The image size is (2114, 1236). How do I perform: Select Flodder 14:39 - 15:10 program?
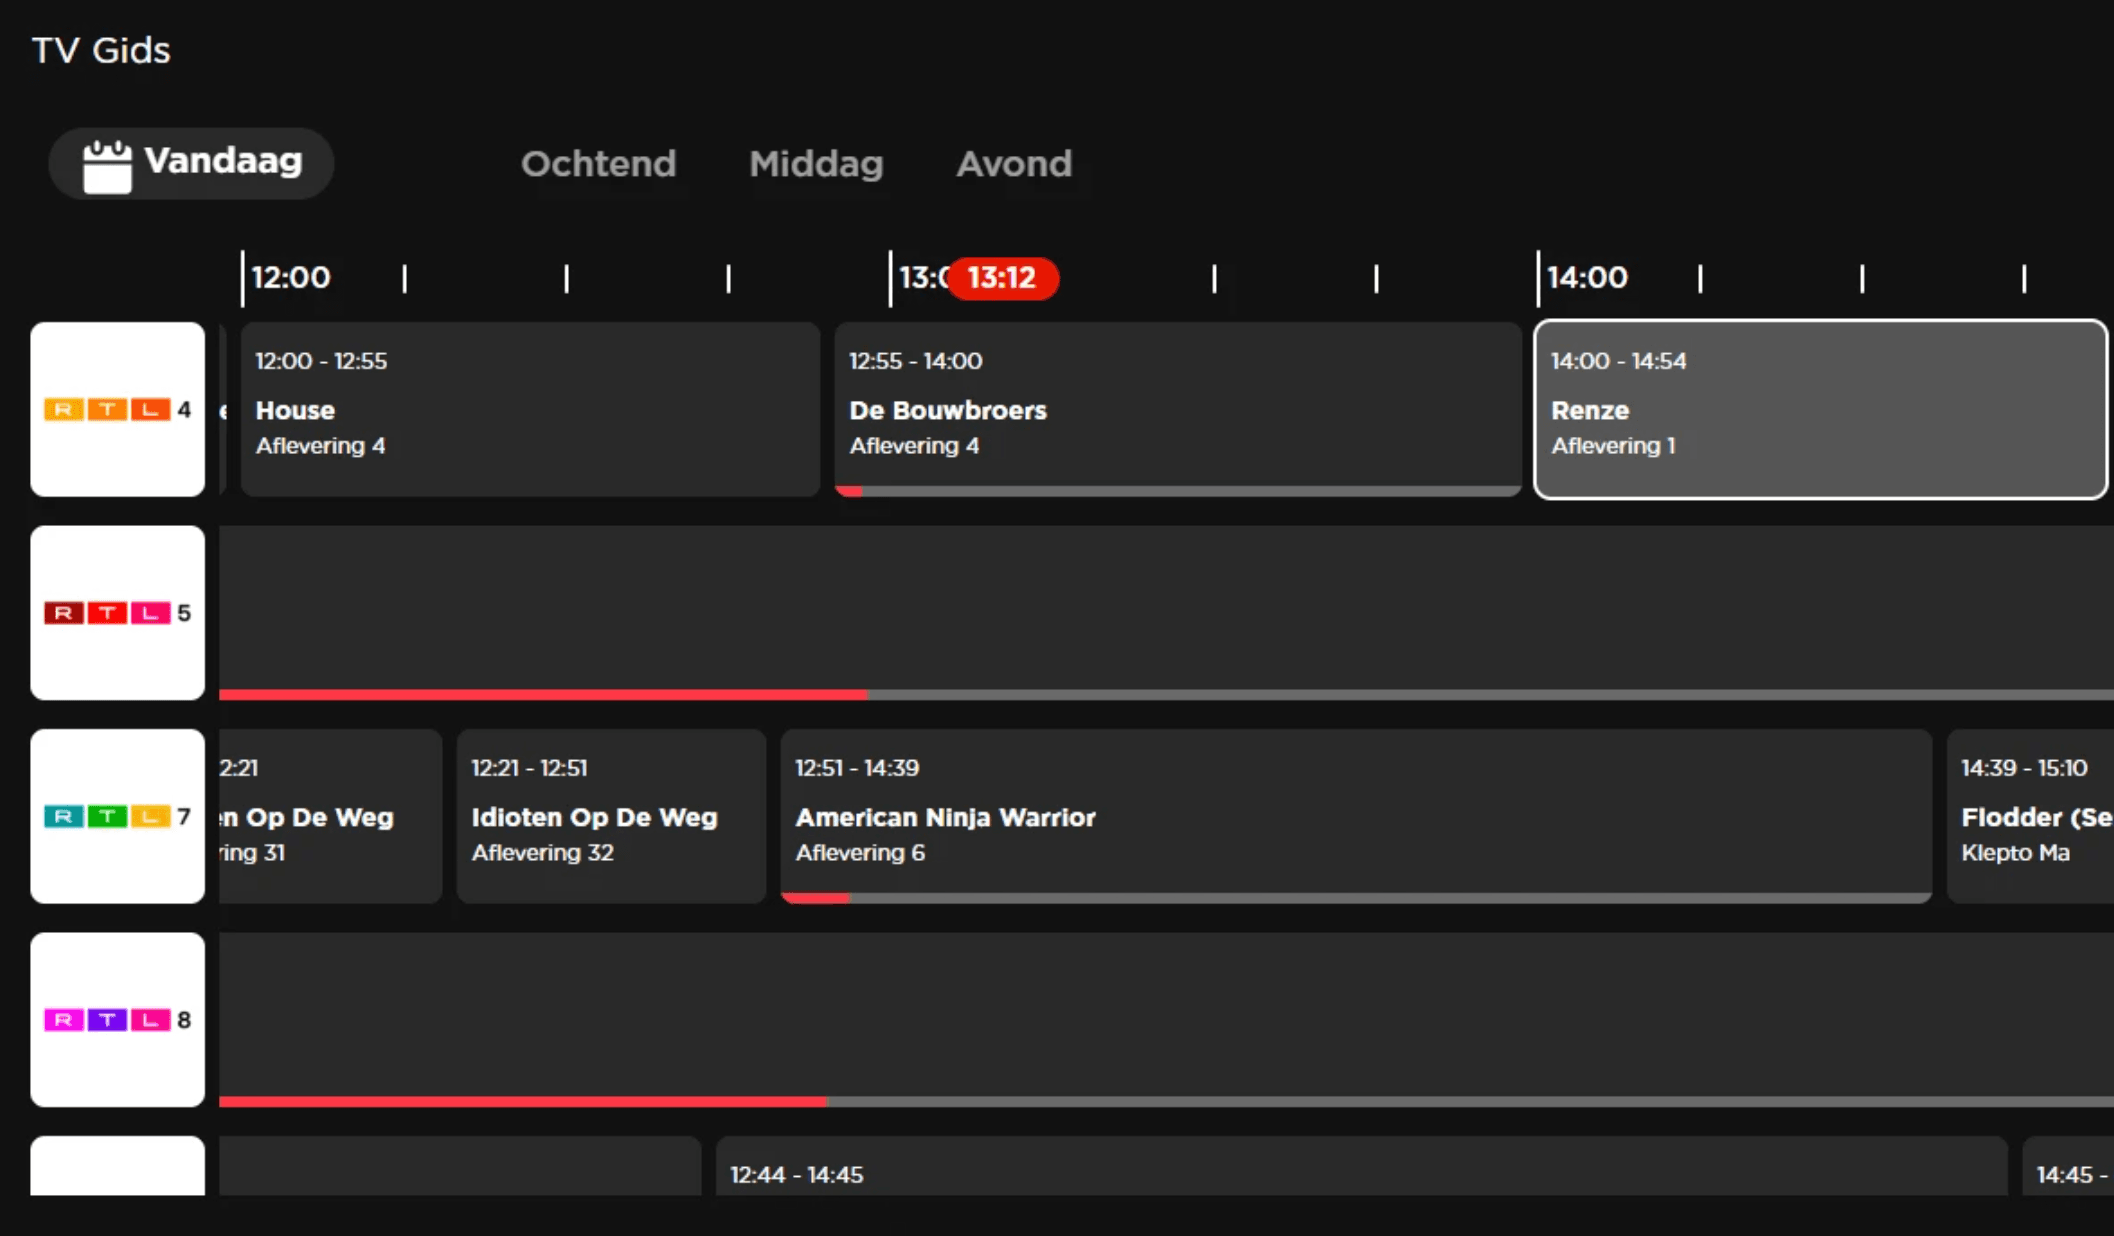click(2030, 816)
